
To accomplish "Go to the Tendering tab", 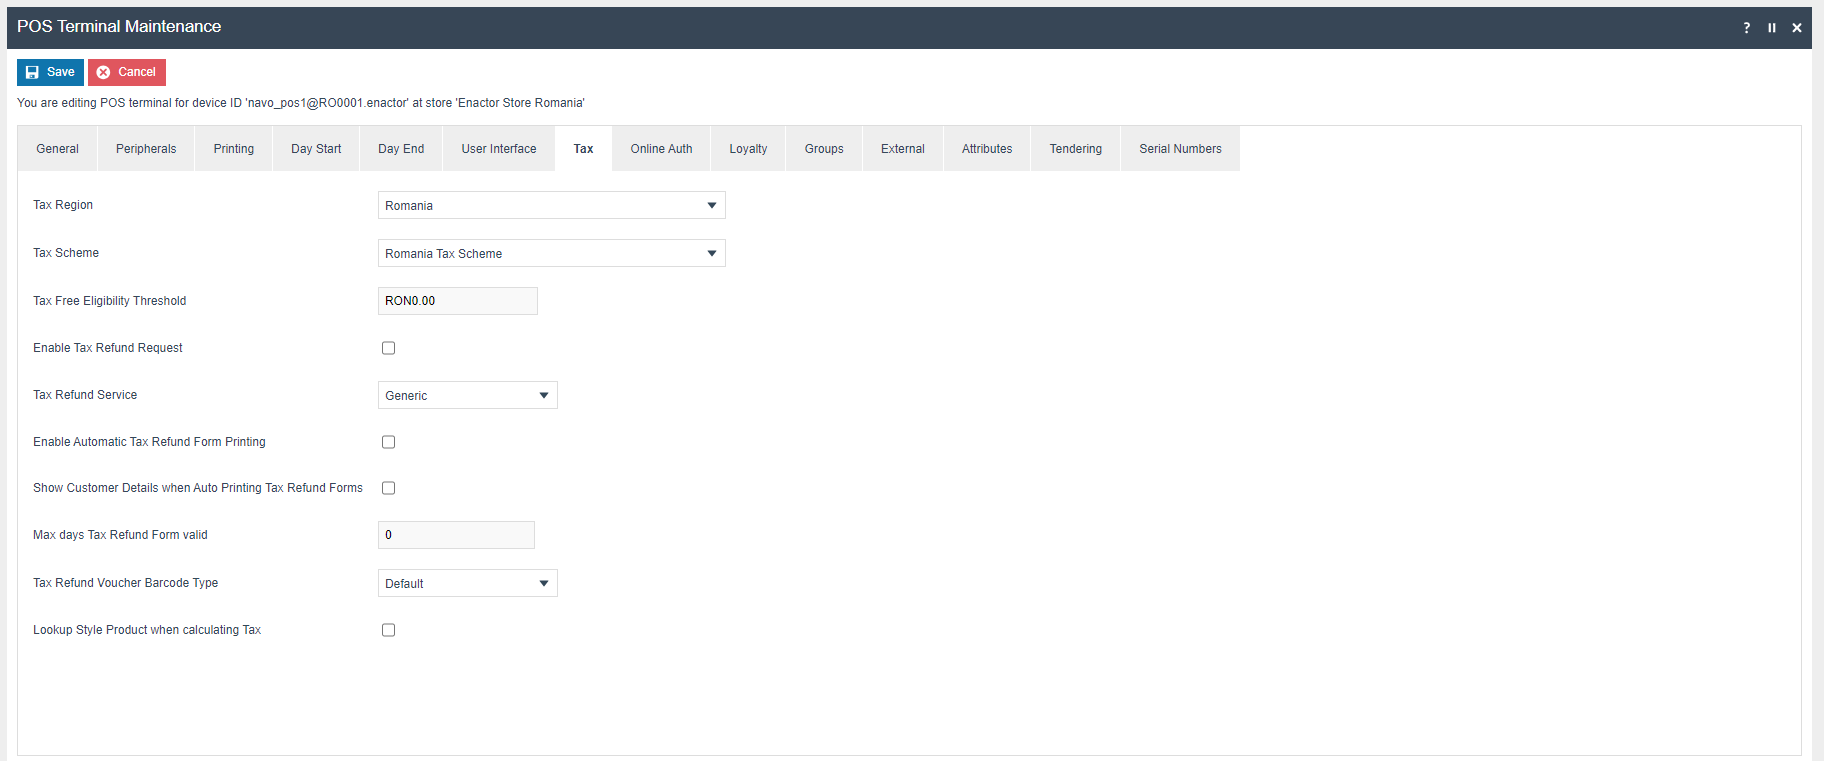I will click(x=1075, y=149).
